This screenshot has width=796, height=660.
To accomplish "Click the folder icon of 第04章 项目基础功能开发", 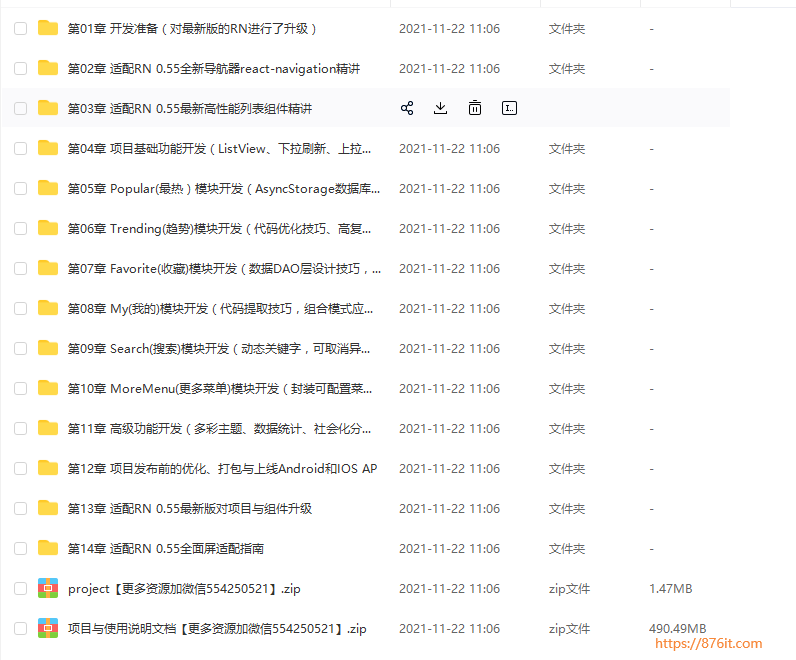I will click(x=48, y=148).
